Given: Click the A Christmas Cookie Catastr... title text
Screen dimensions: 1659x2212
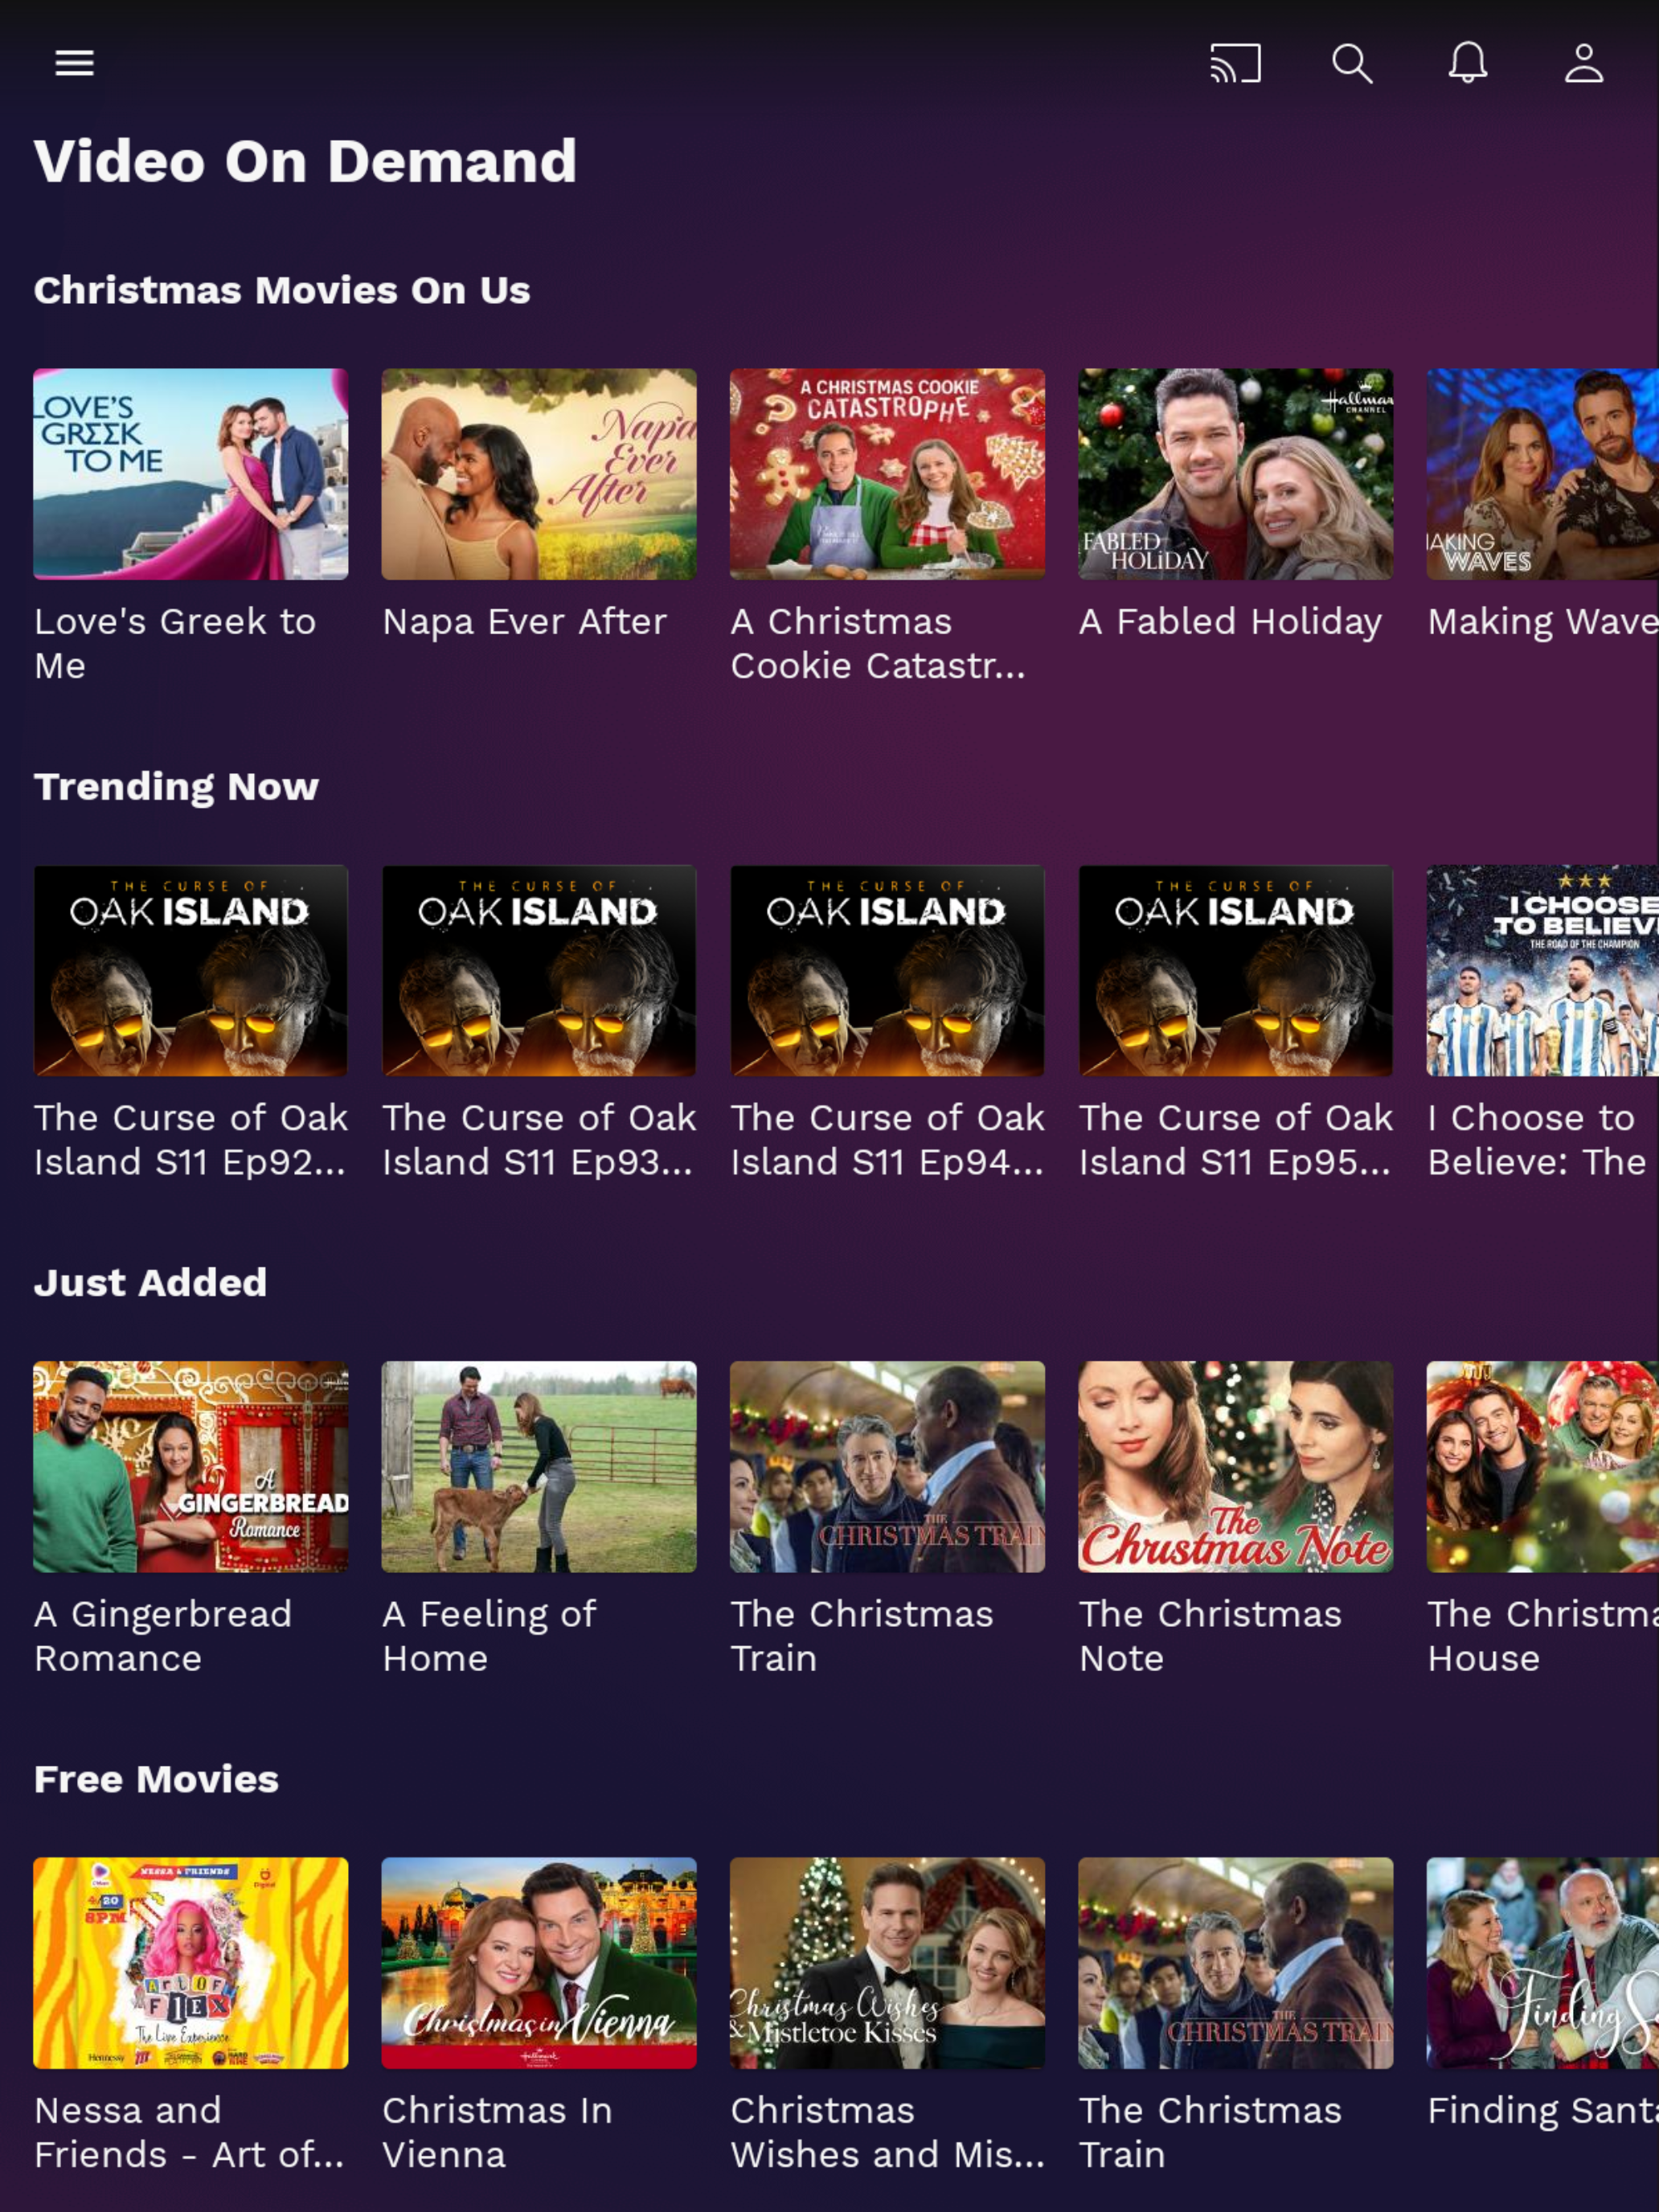Looking at the screenshot, I should (x=878, y=643).
